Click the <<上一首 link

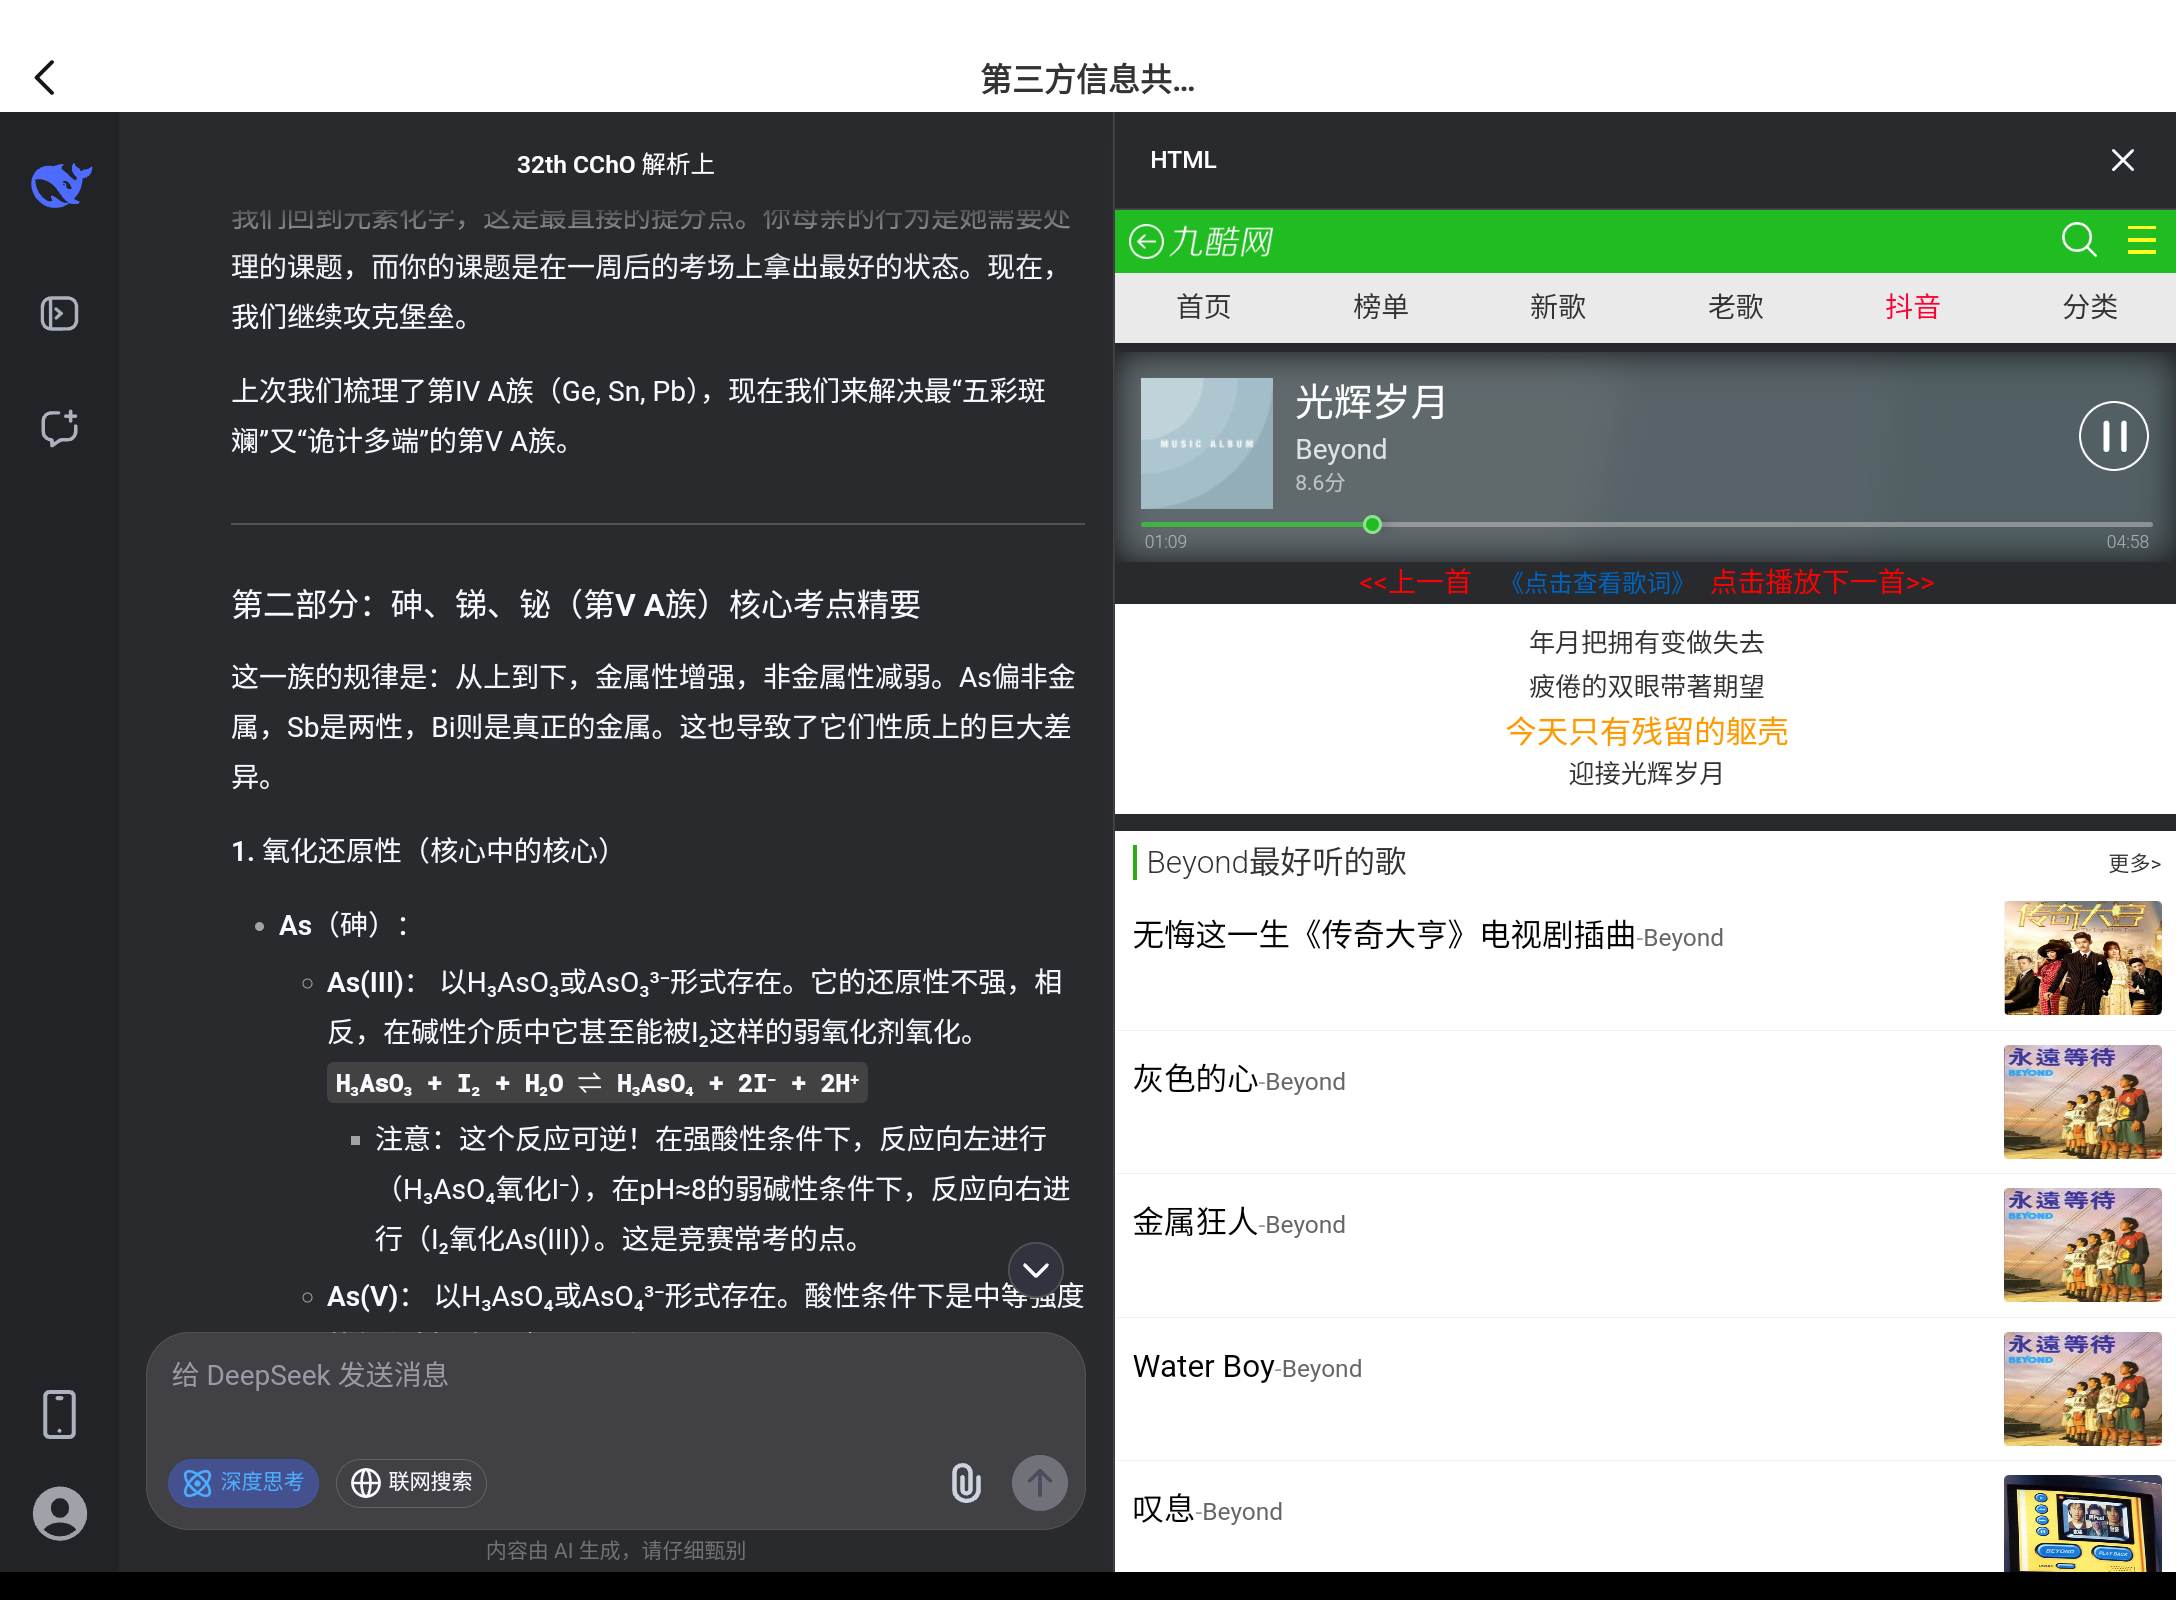coord(1414,582)
